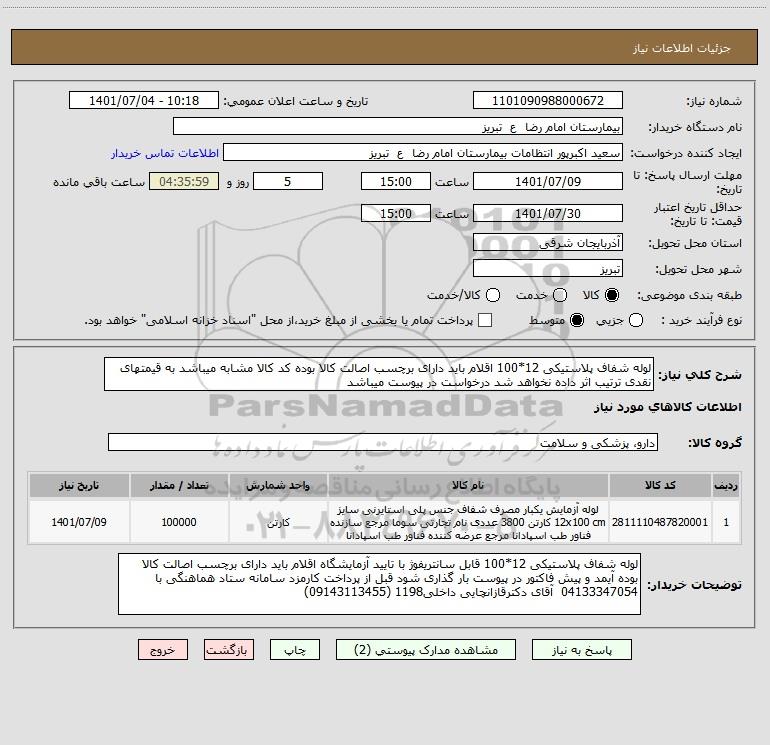The image size is (770, 745).
Task: Click the 'نام کالا' column header
Action: pyautogui.click(x=468, y=485)
